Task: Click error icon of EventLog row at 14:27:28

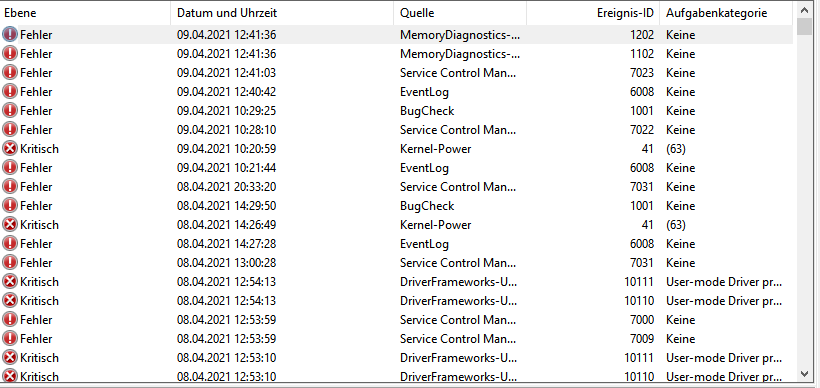Action: coord(9,244)
